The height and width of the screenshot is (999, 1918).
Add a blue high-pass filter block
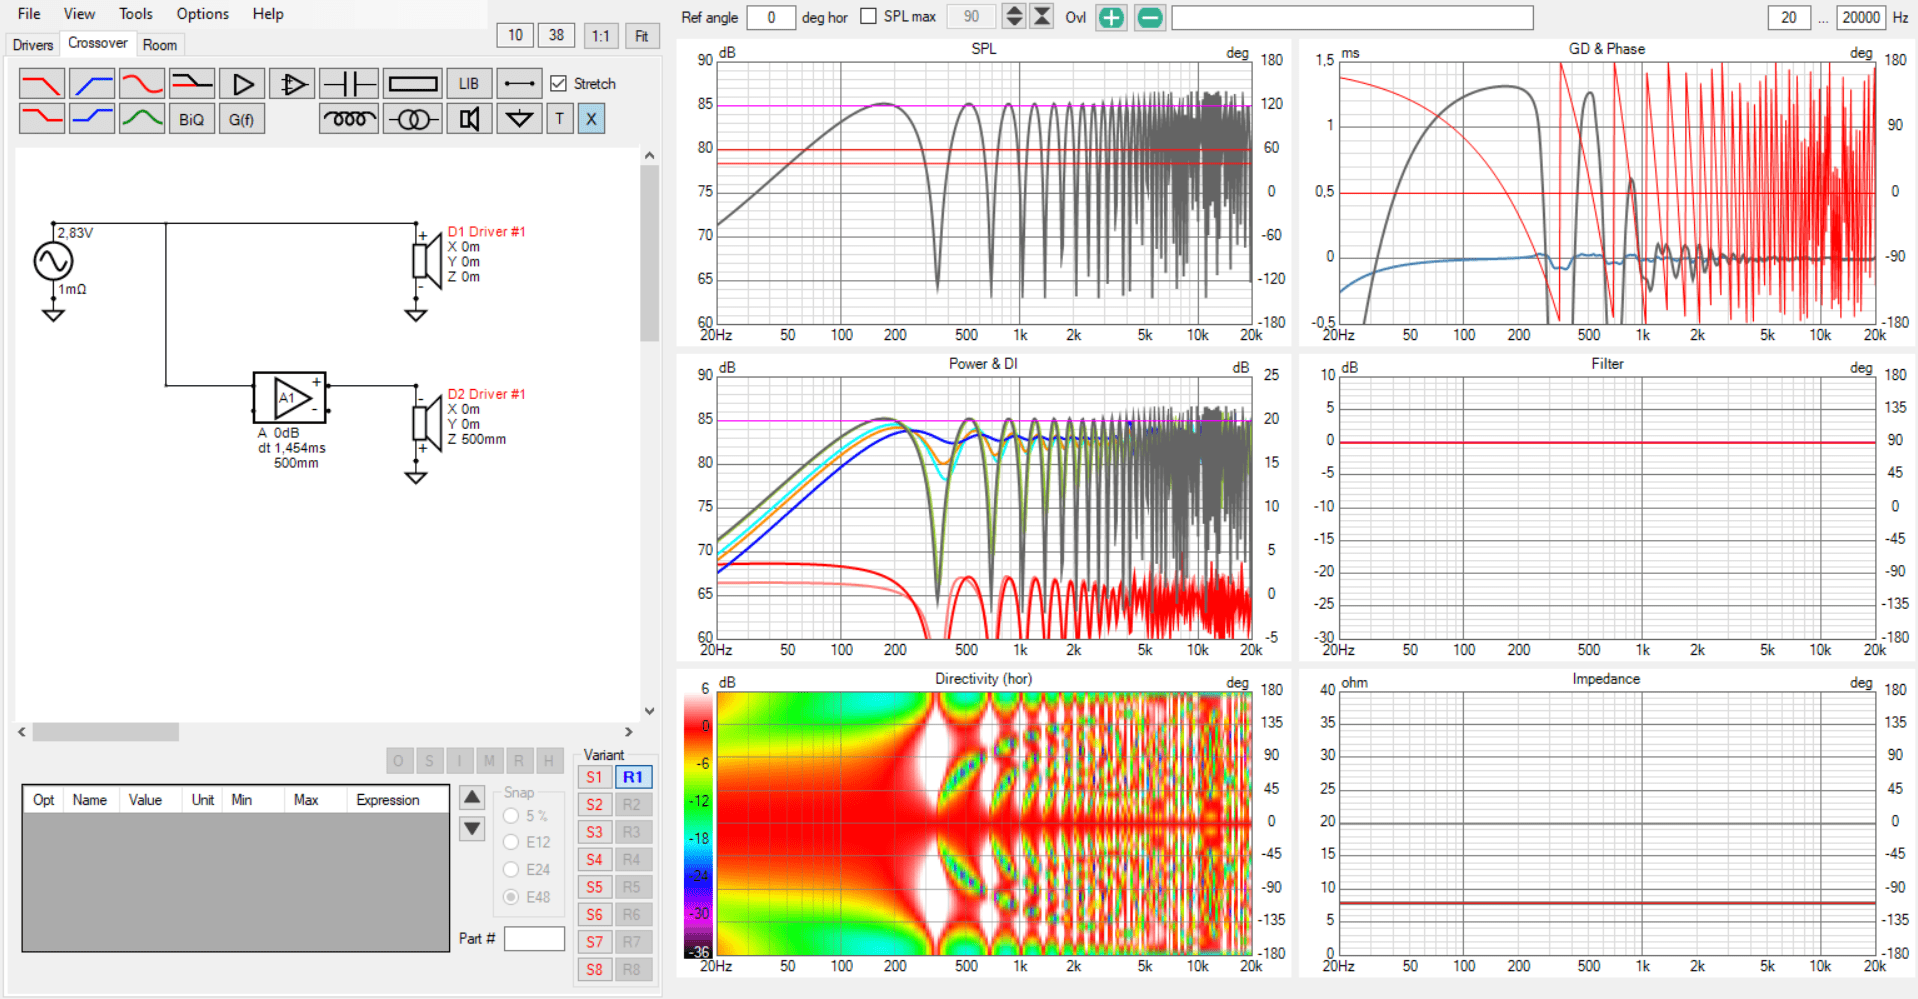(x=92, y=84)
